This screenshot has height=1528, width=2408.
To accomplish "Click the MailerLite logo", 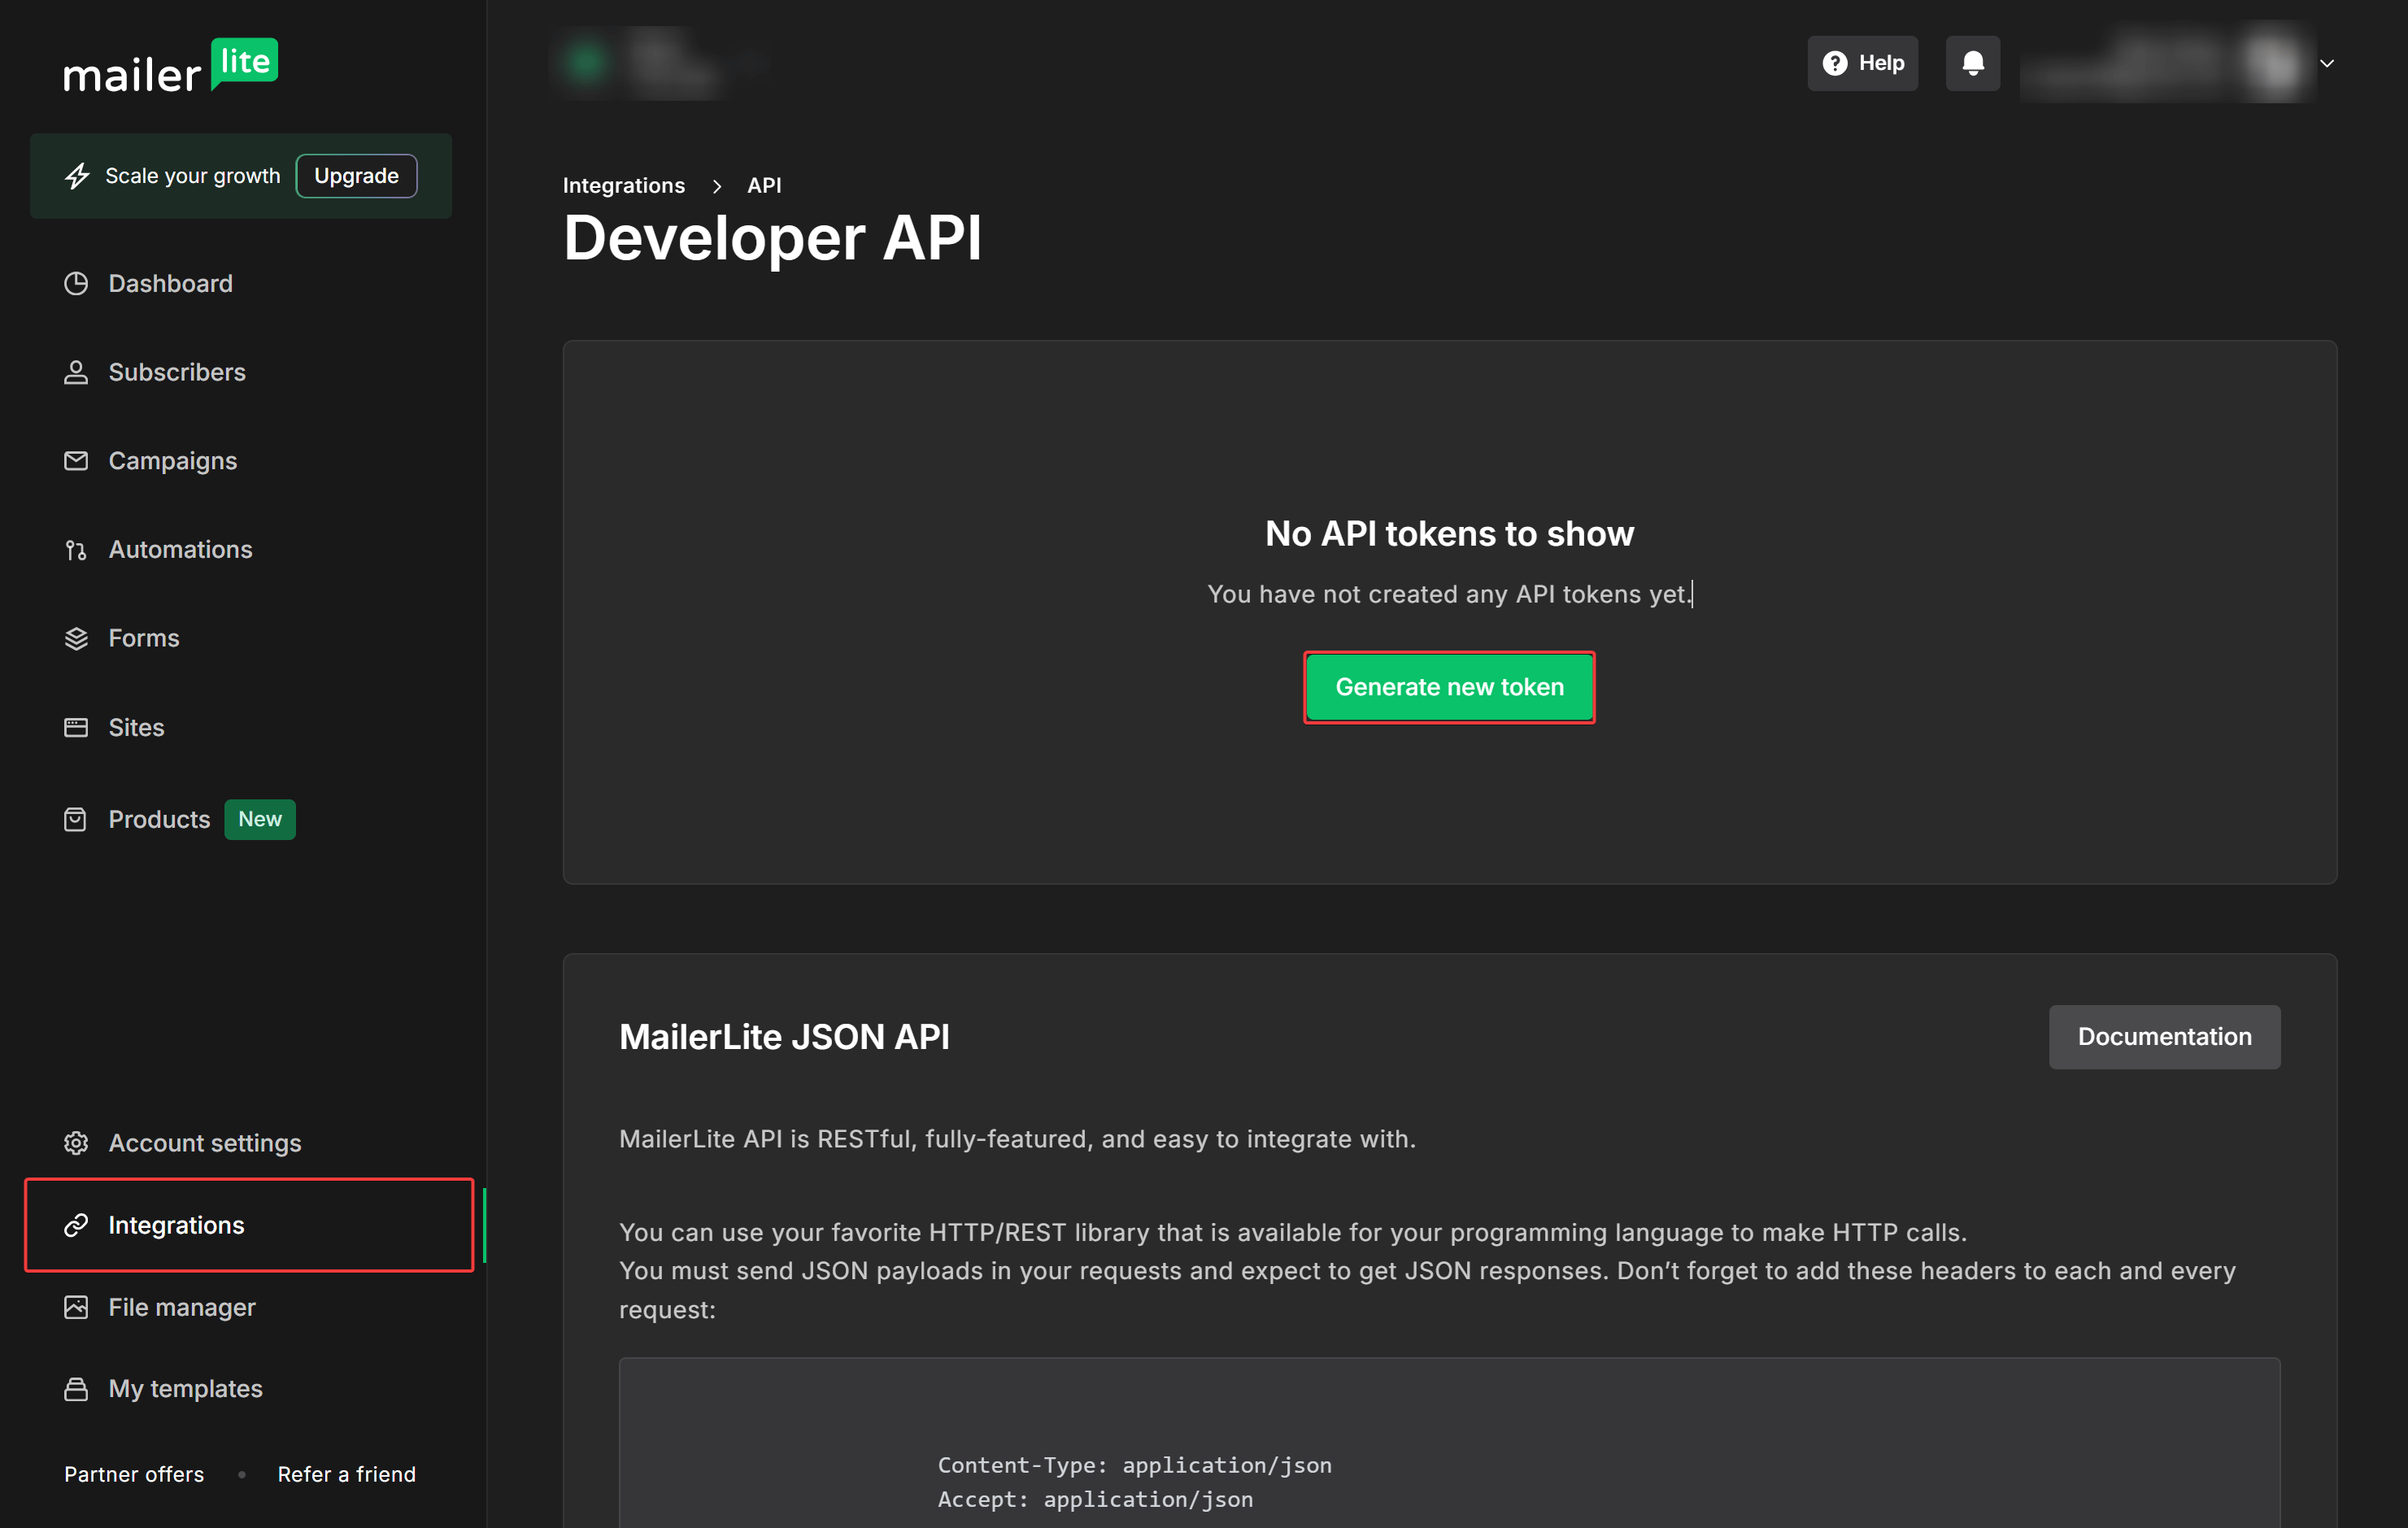I will [171, 67].
